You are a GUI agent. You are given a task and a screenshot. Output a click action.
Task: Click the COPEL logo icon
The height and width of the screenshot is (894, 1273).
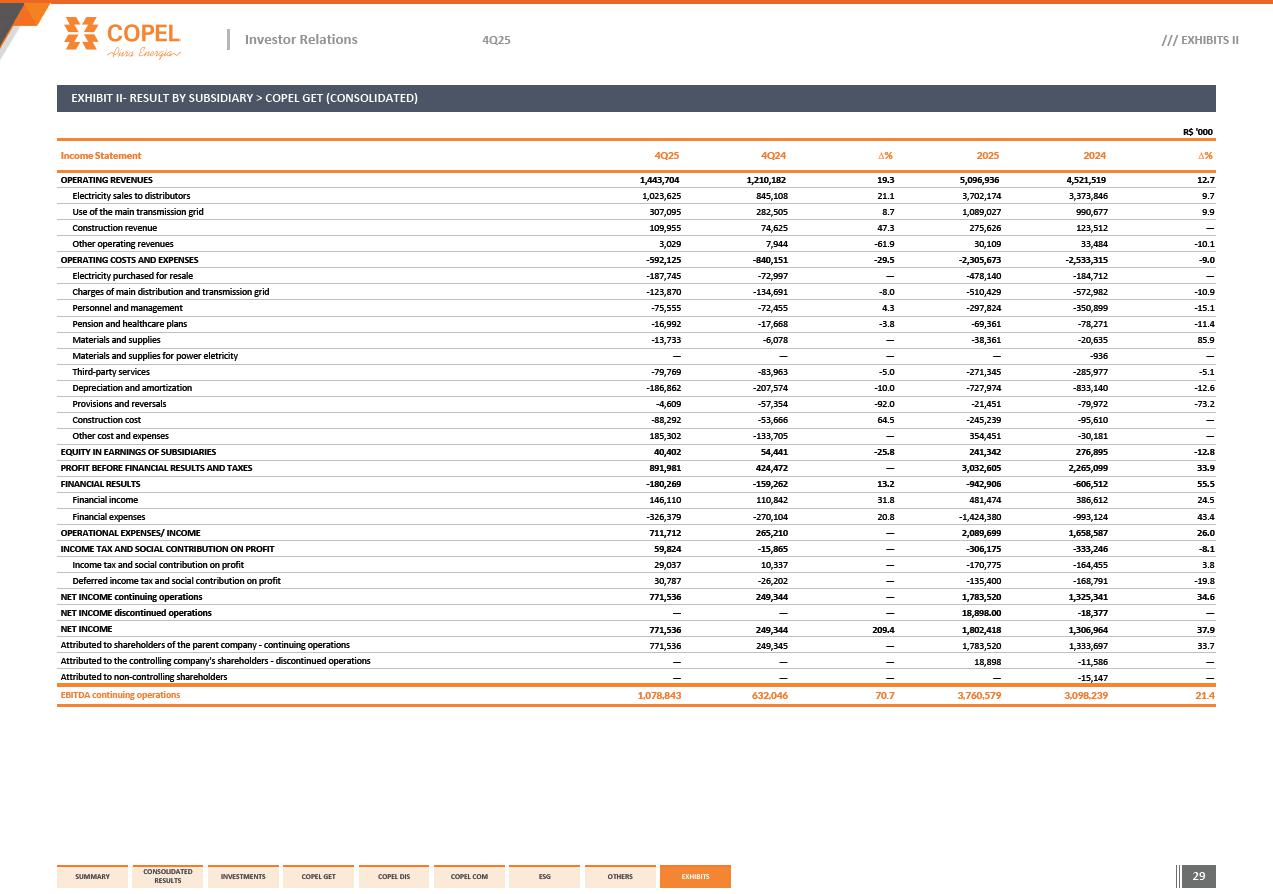pyautogui.click(x=80, y=32)
